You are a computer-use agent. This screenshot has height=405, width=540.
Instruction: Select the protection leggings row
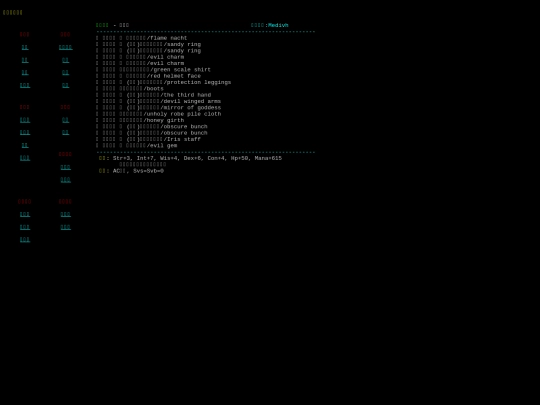click(164, 82)
